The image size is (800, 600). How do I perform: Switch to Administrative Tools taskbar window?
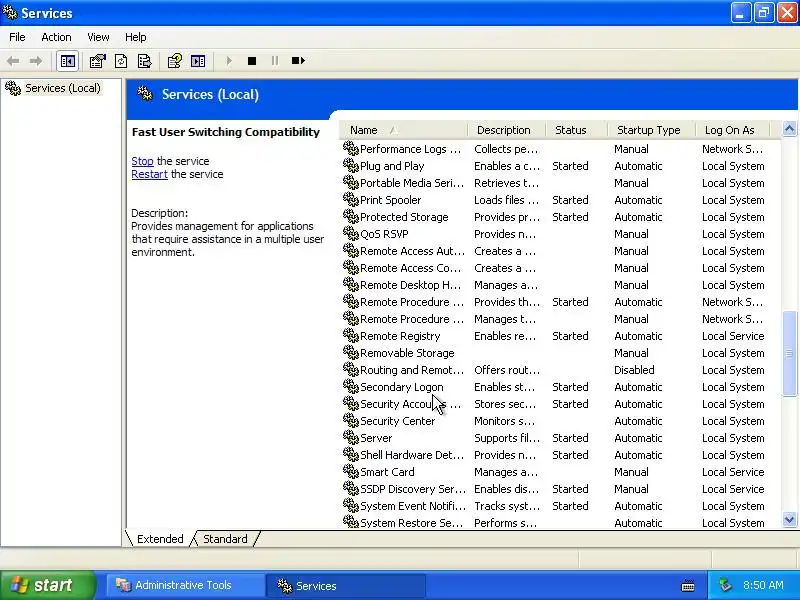[184, 585]
